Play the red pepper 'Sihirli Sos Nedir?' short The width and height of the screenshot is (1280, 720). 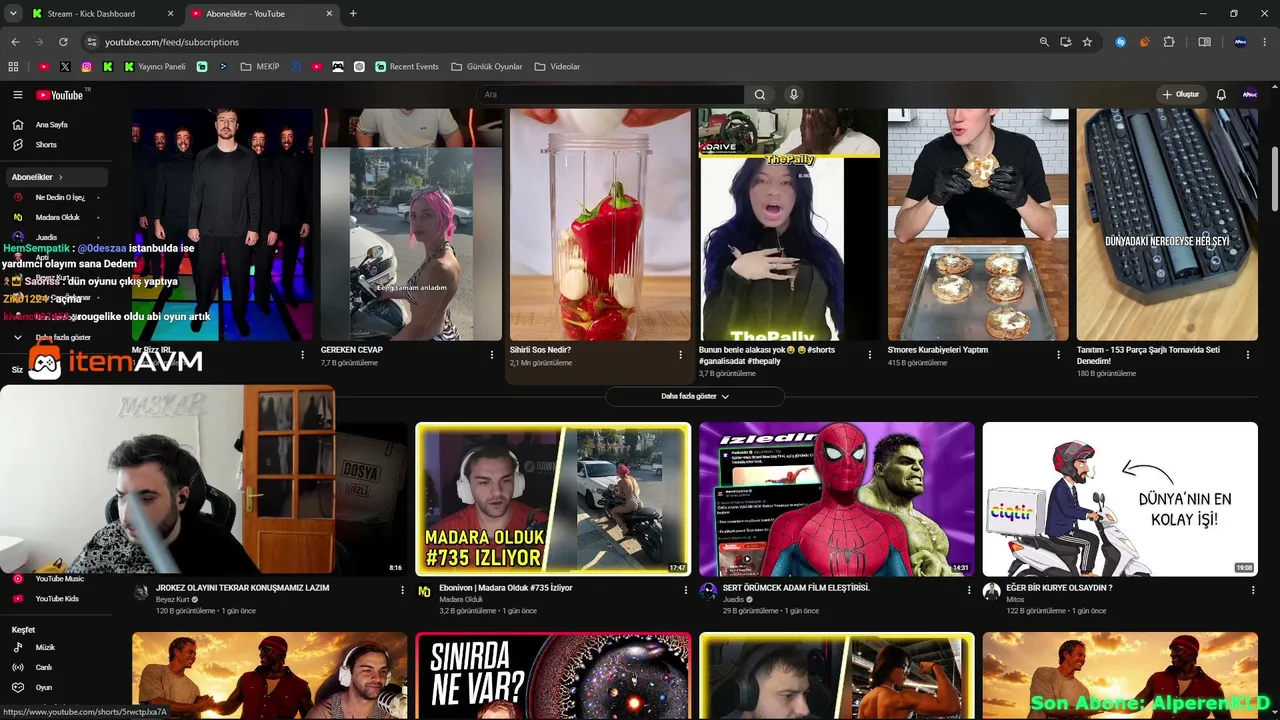pos(600,225)
